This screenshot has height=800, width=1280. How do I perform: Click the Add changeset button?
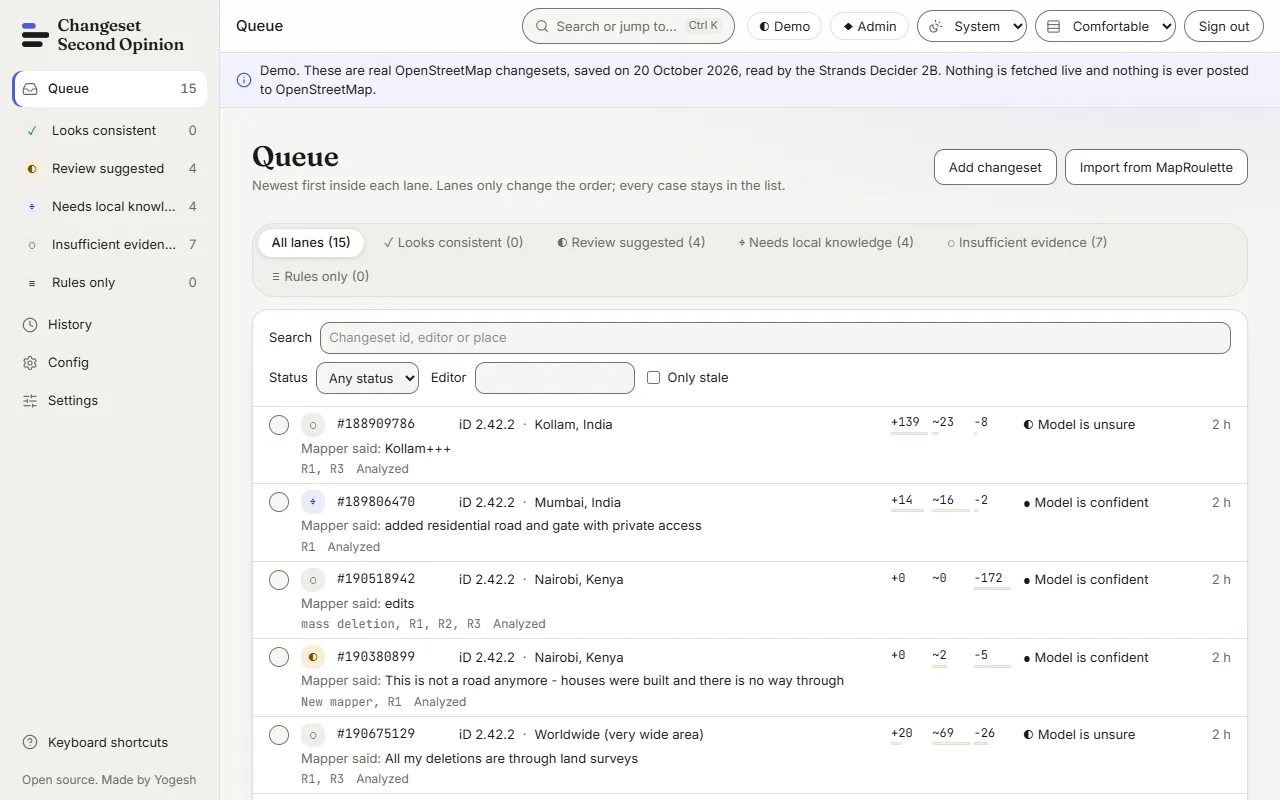click(995, 167)
